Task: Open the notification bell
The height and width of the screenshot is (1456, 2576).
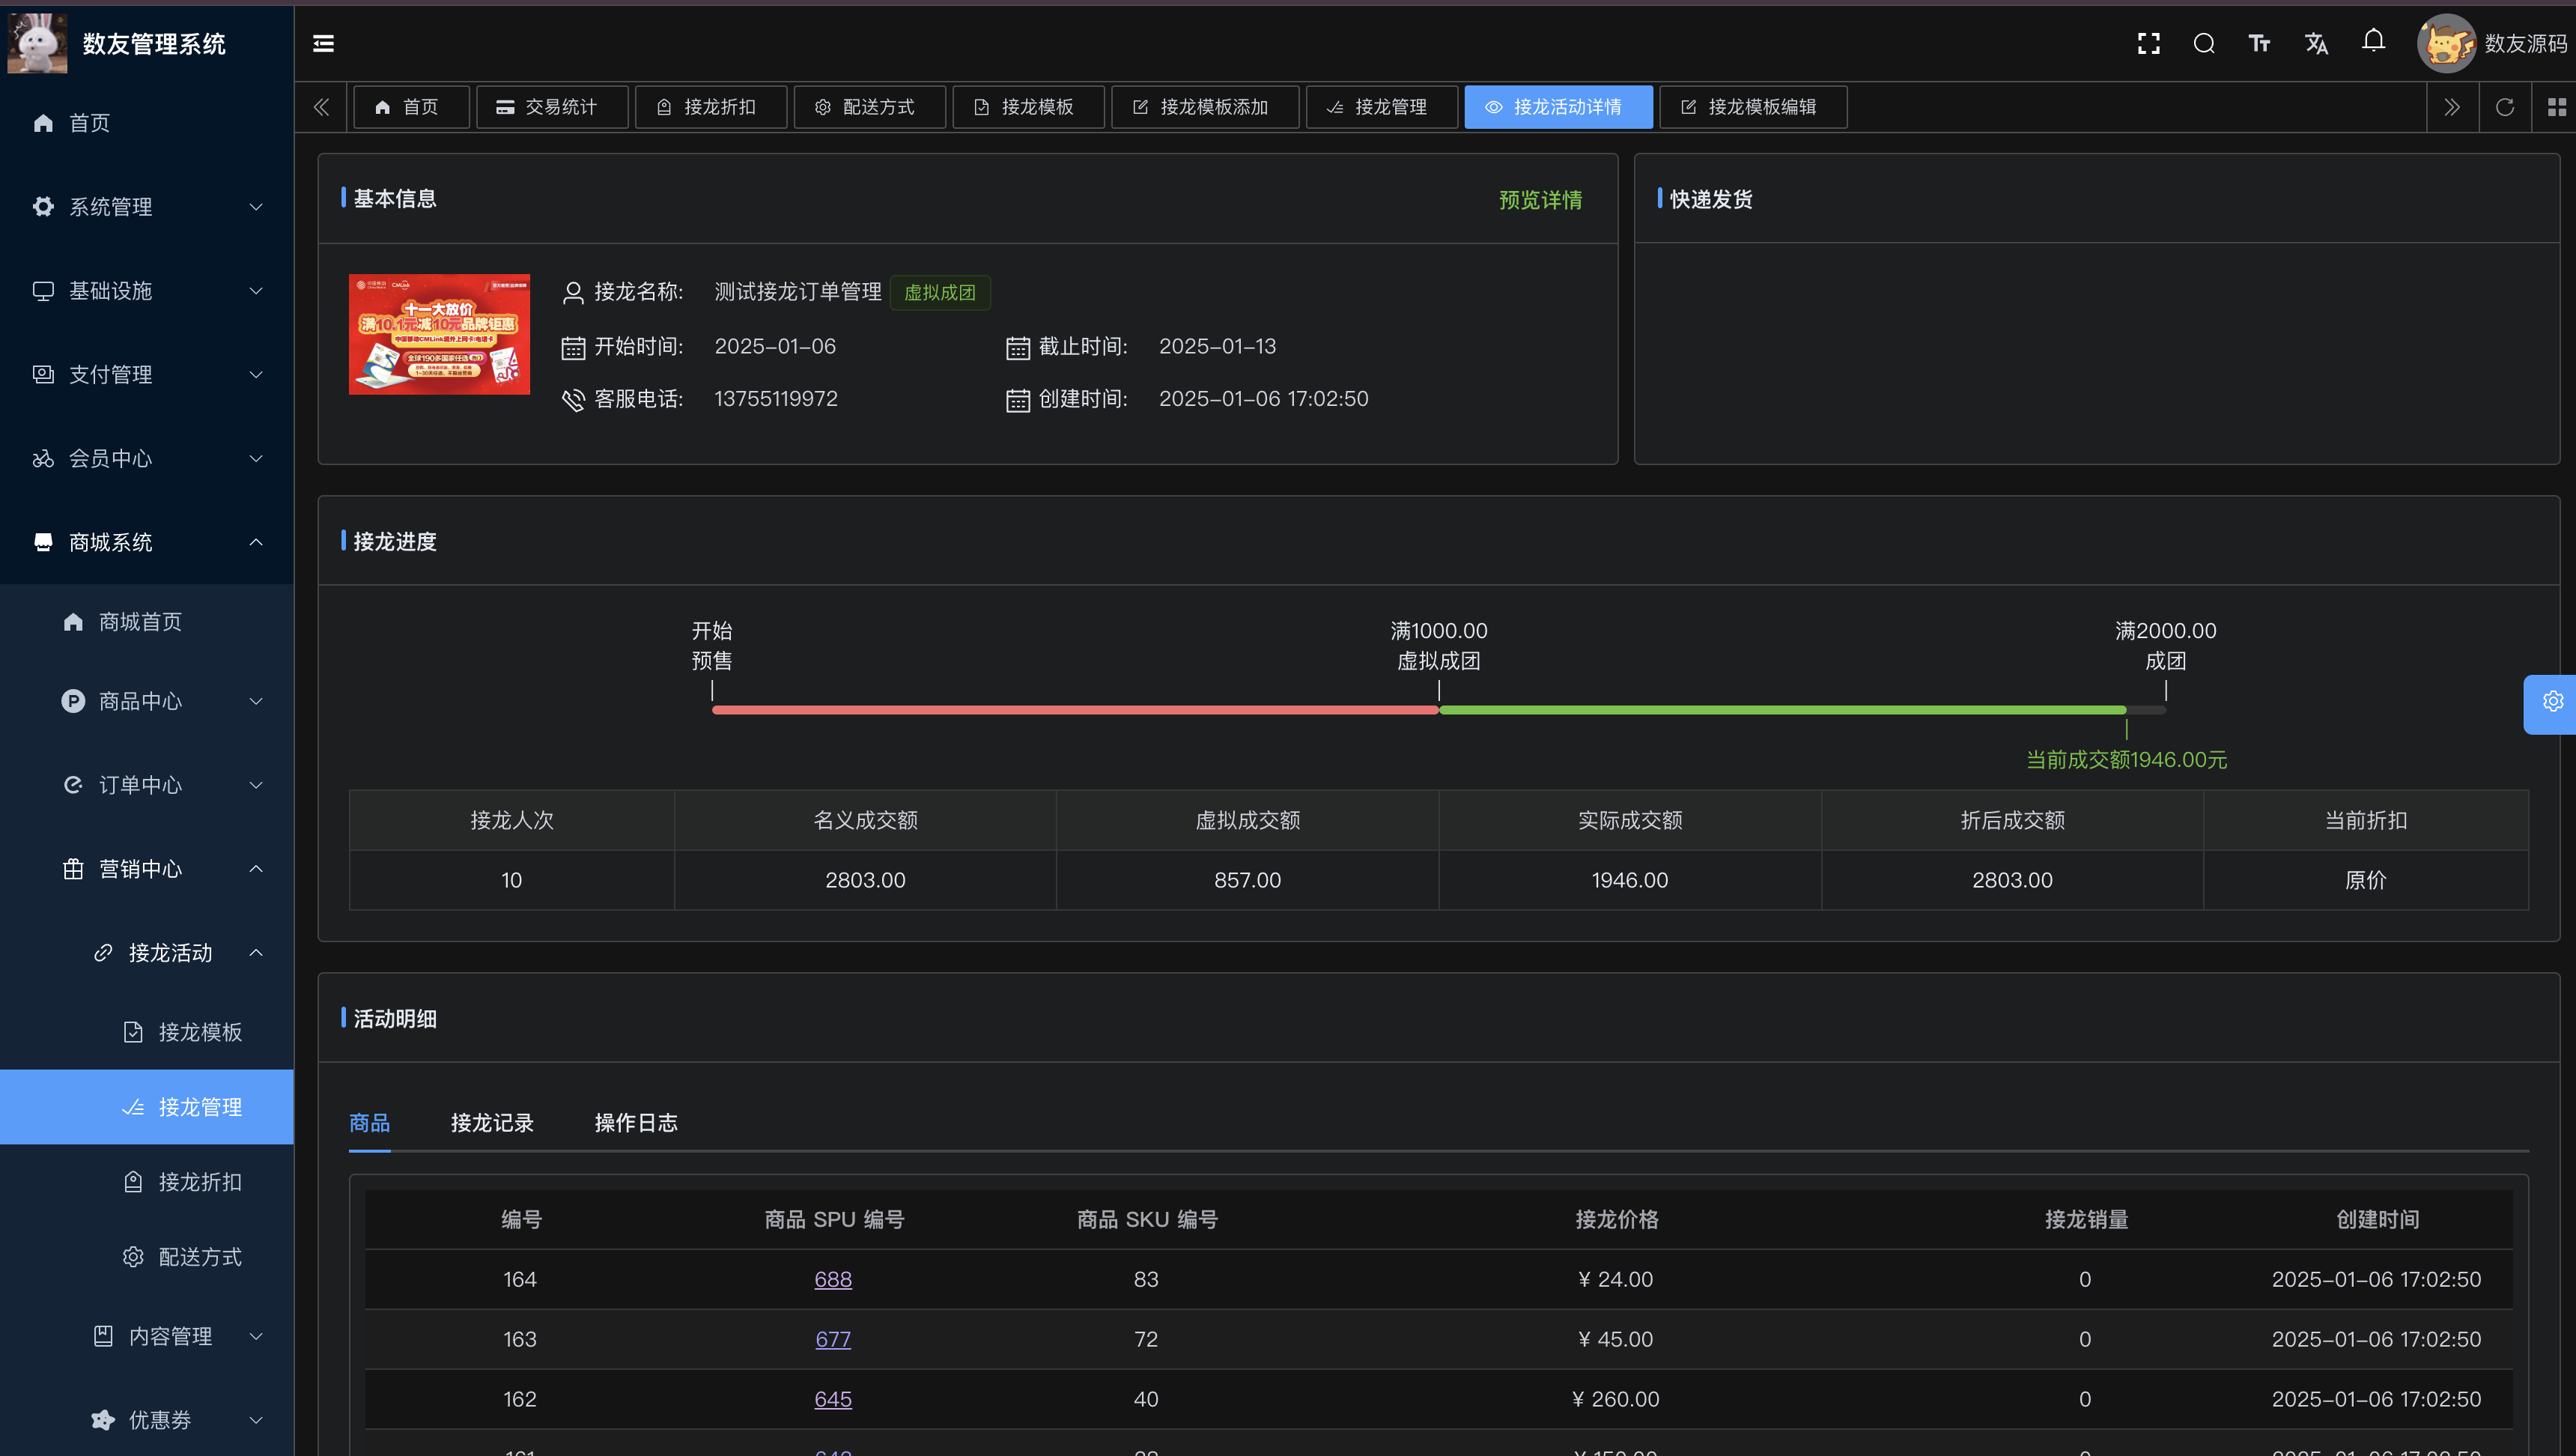Action: 2373,41
